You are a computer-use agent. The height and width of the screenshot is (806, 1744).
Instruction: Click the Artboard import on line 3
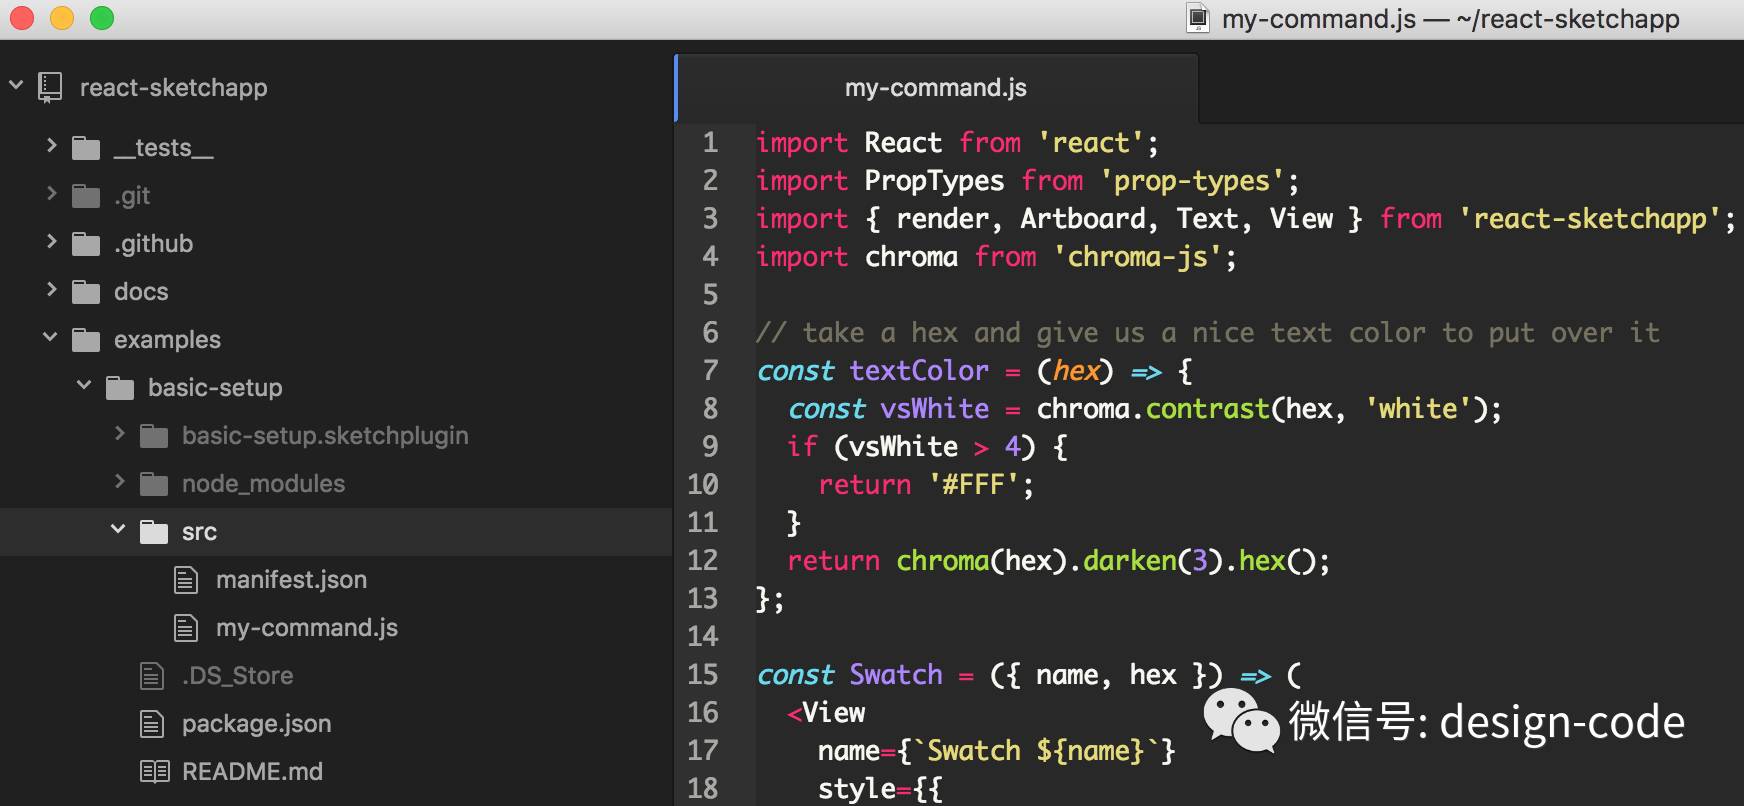tap(1083, 219)
